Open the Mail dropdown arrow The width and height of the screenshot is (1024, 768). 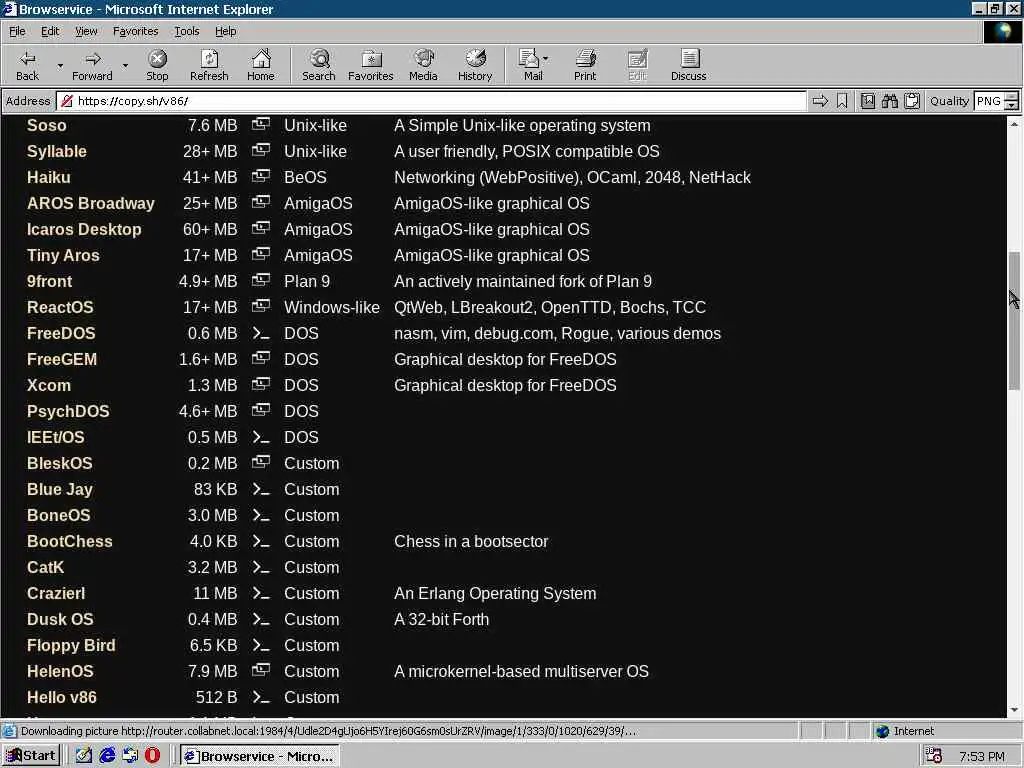pyautogui.click(x=546, y=59)
